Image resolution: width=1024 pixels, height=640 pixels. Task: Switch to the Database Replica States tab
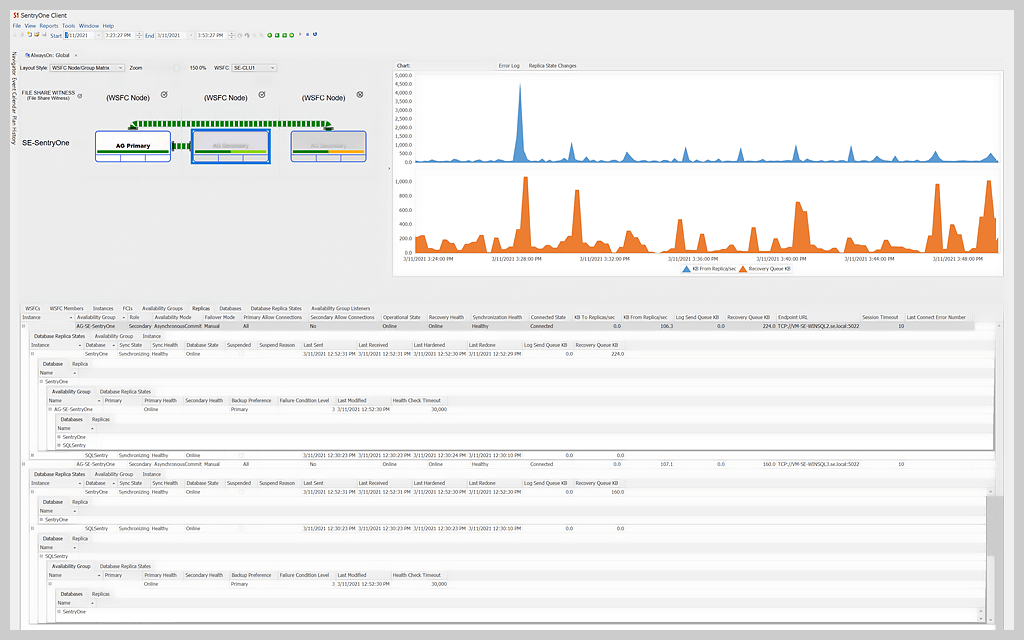[274, 309]
